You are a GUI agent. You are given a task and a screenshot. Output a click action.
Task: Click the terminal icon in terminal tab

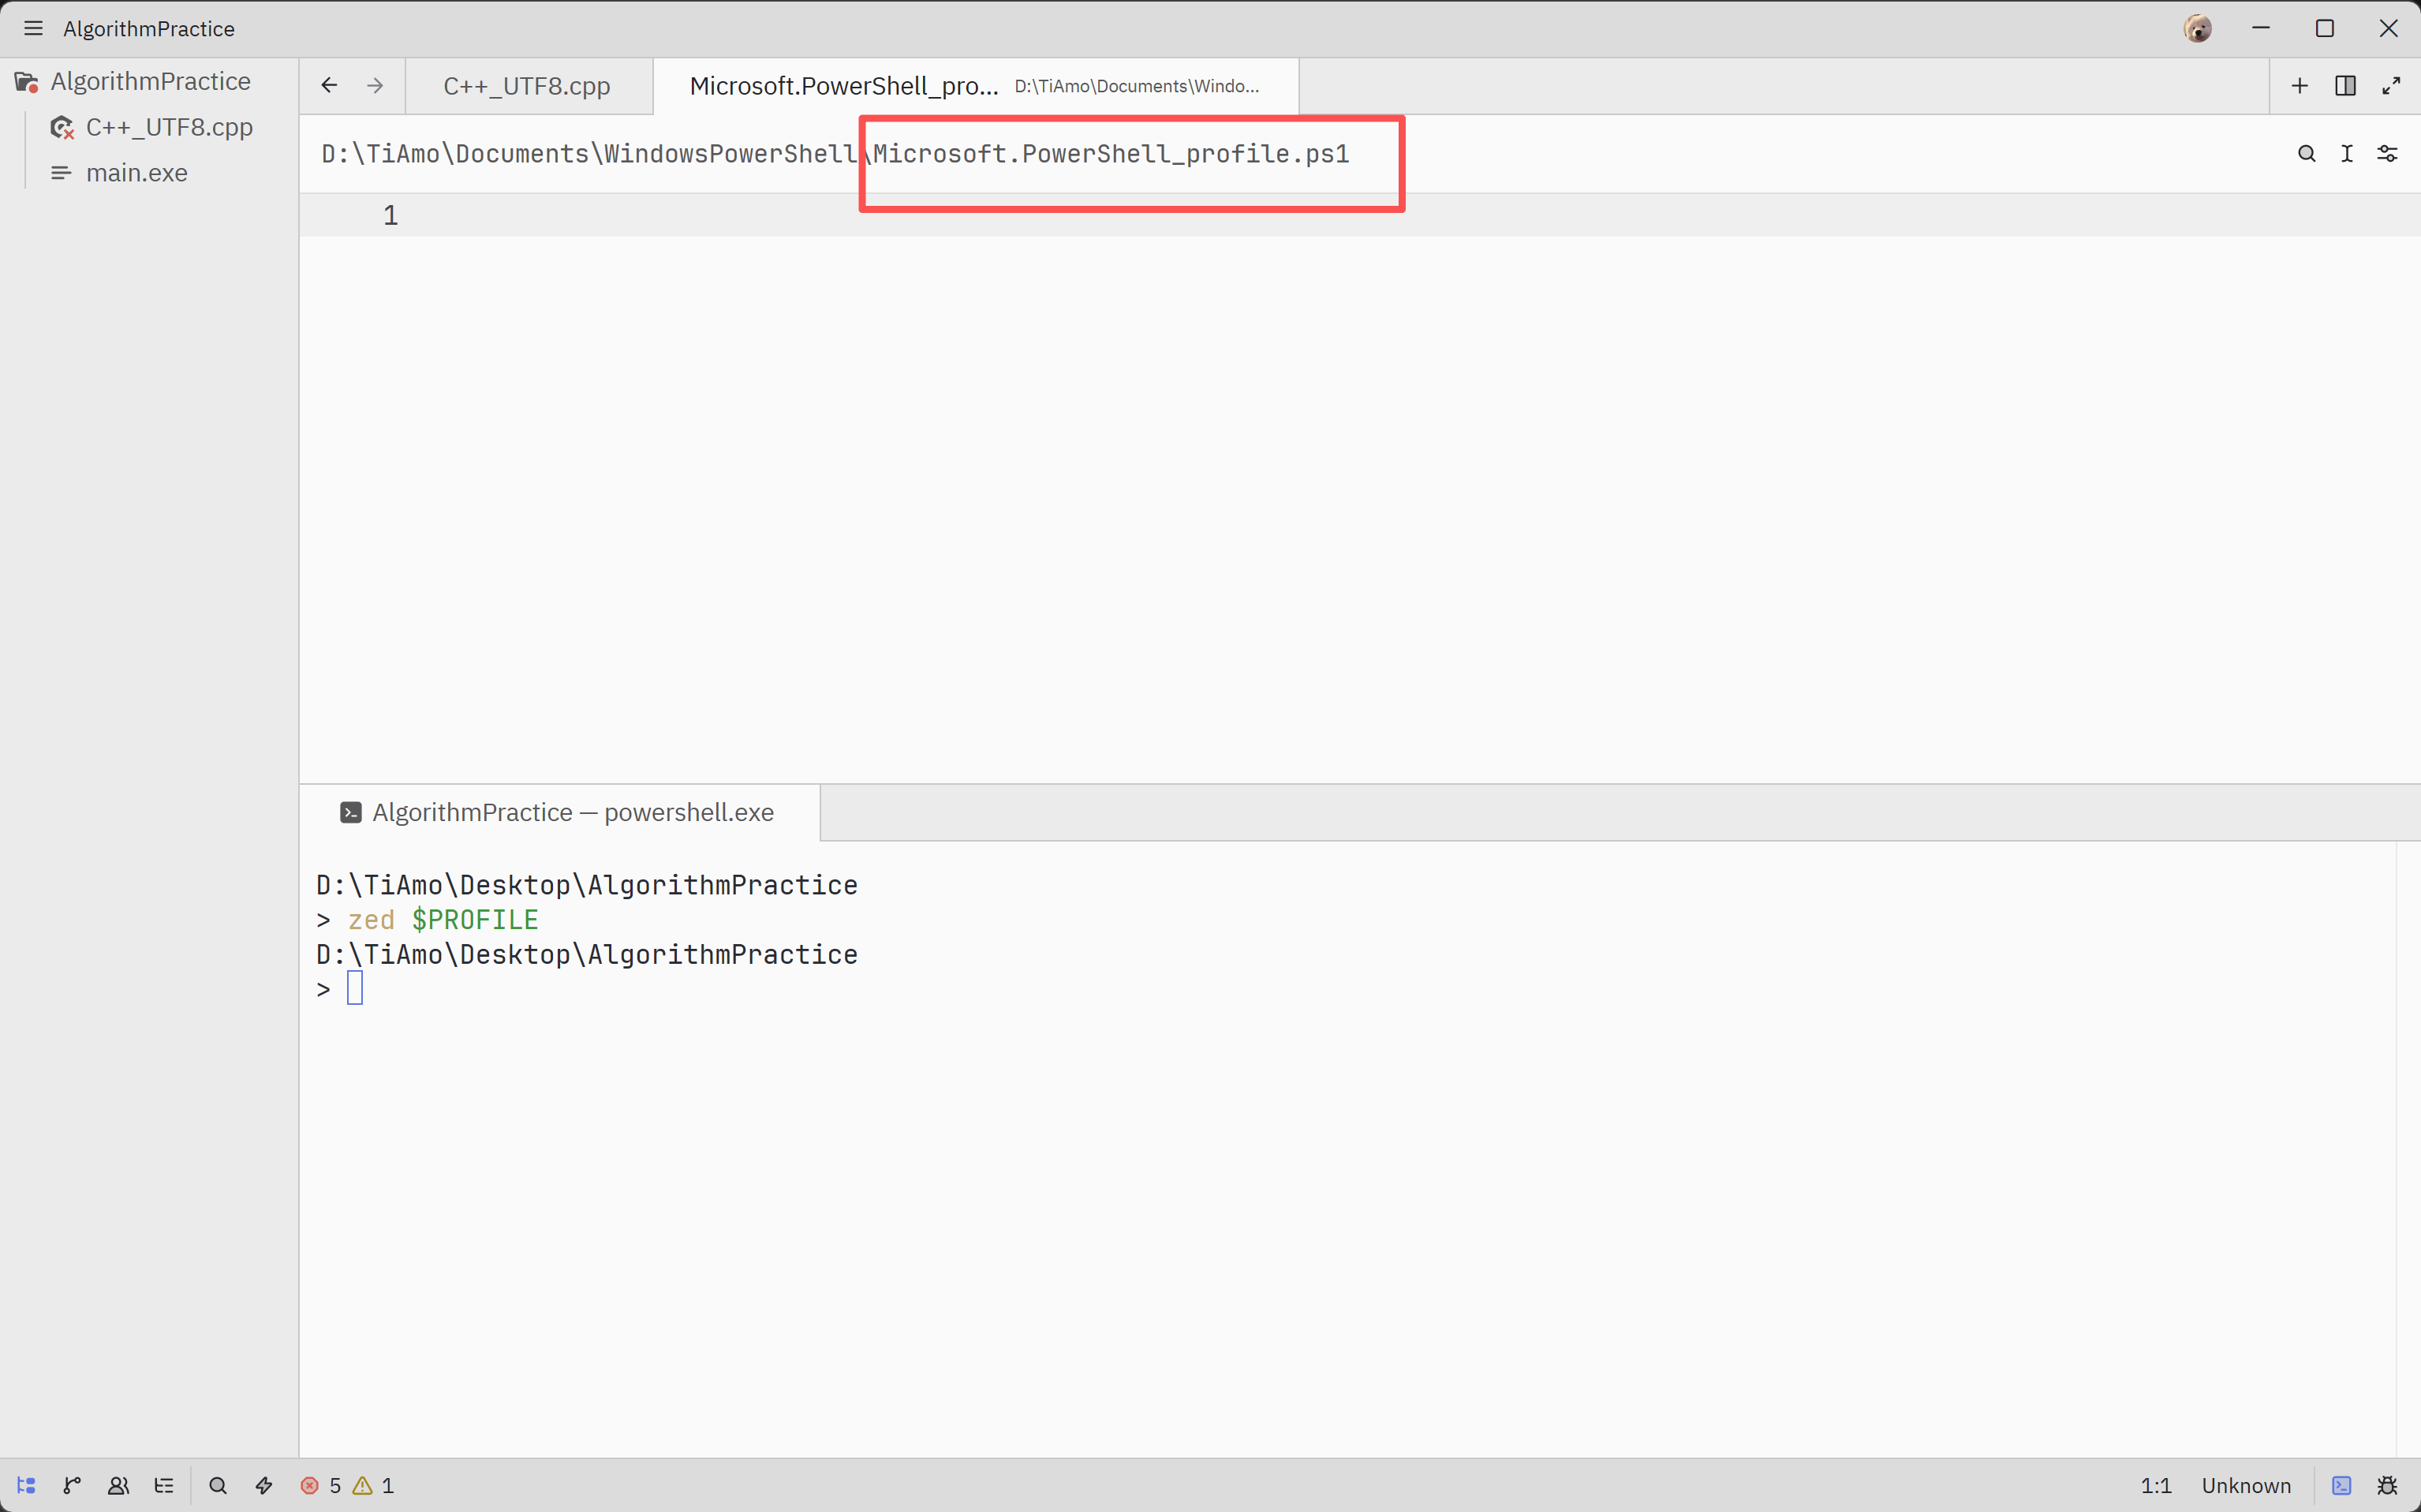[x=351, y=812]
